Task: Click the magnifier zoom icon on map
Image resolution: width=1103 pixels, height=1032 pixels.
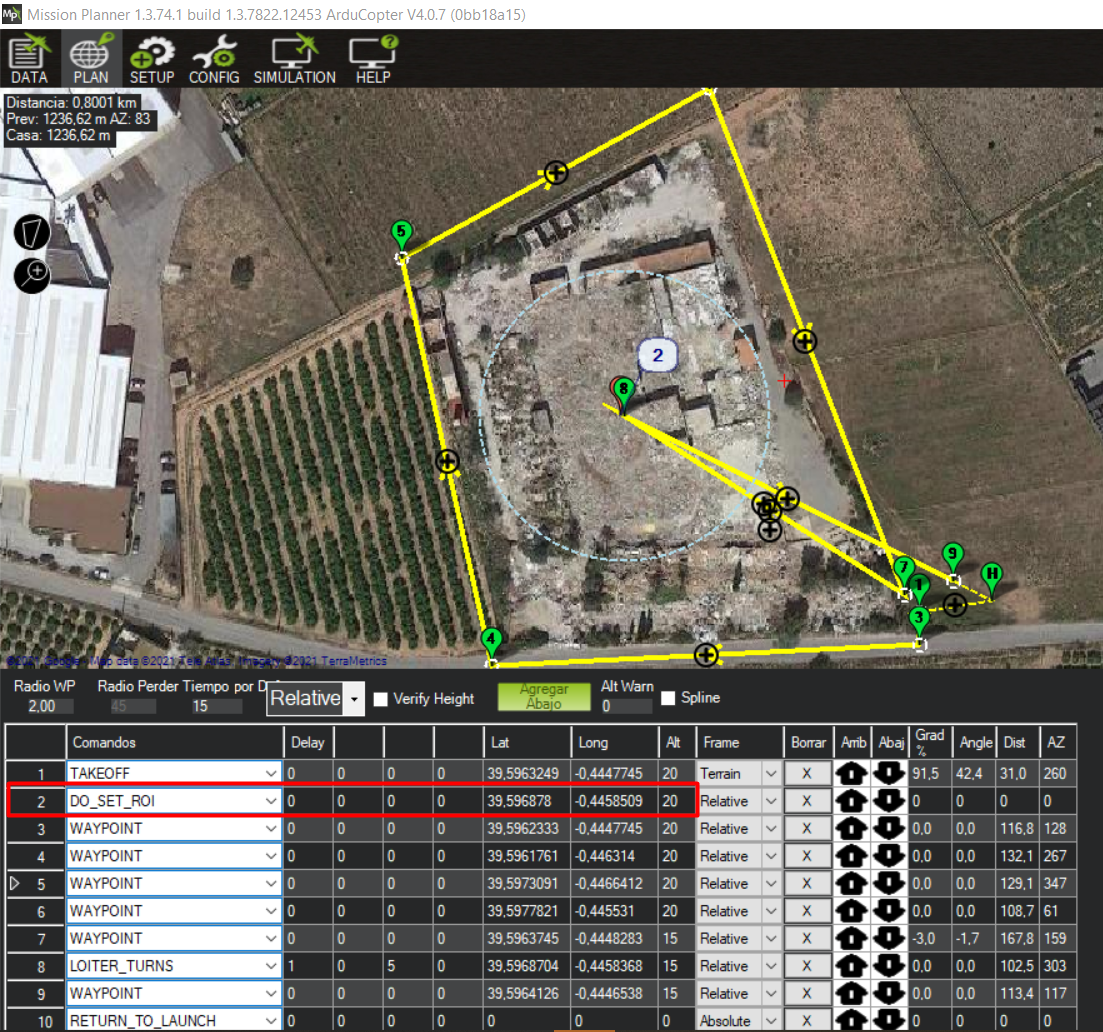Action: point(32,274)
